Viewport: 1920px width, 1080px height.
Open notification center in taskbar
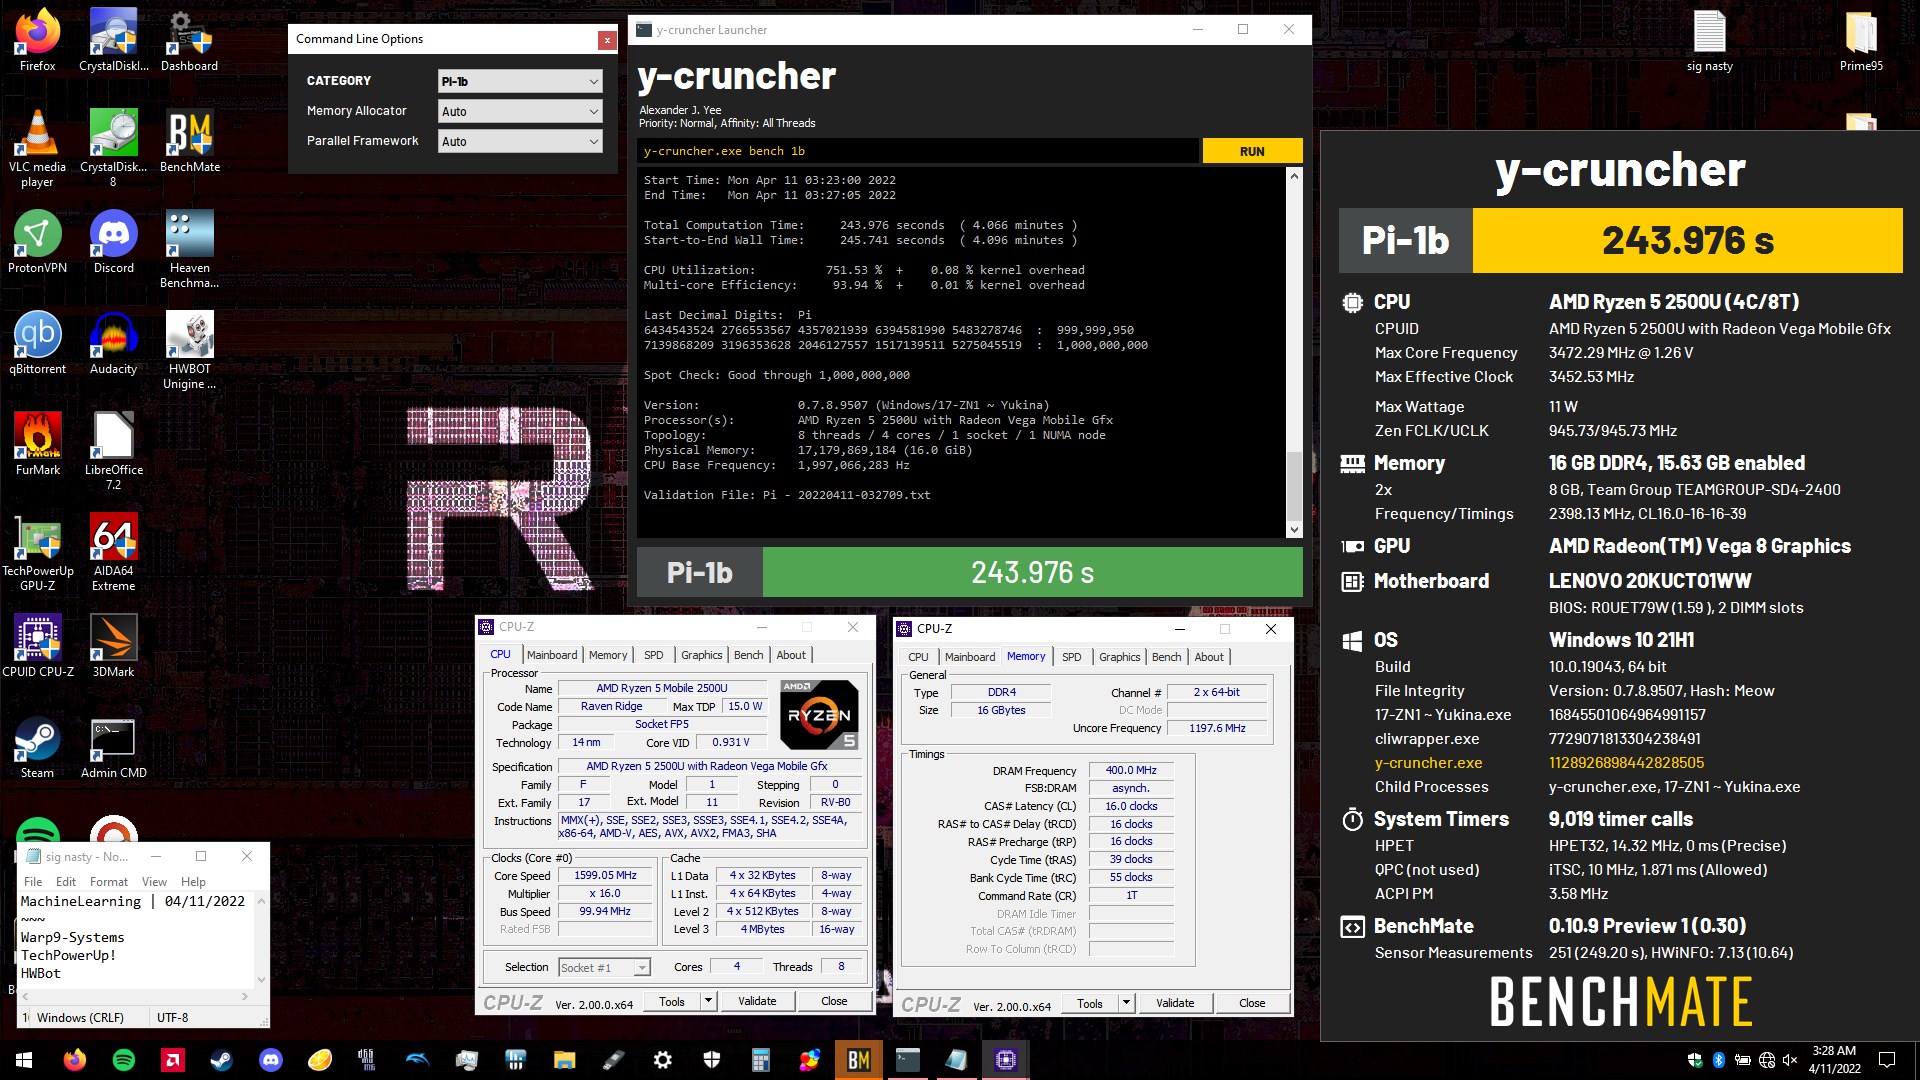(1887, 1060)
